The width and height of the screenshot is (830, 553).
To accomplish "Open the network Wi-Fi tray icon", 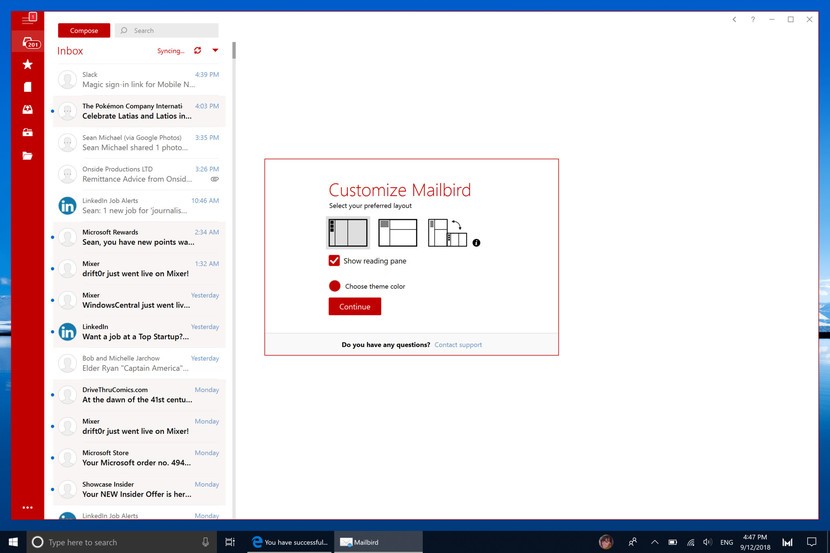I will [x=690, y=542].
